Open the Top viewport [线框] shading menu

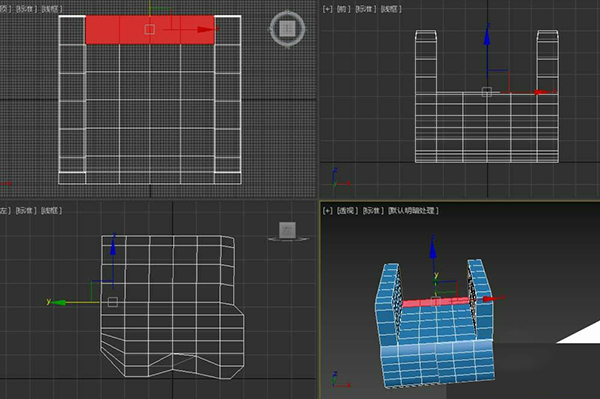(51, 9)
